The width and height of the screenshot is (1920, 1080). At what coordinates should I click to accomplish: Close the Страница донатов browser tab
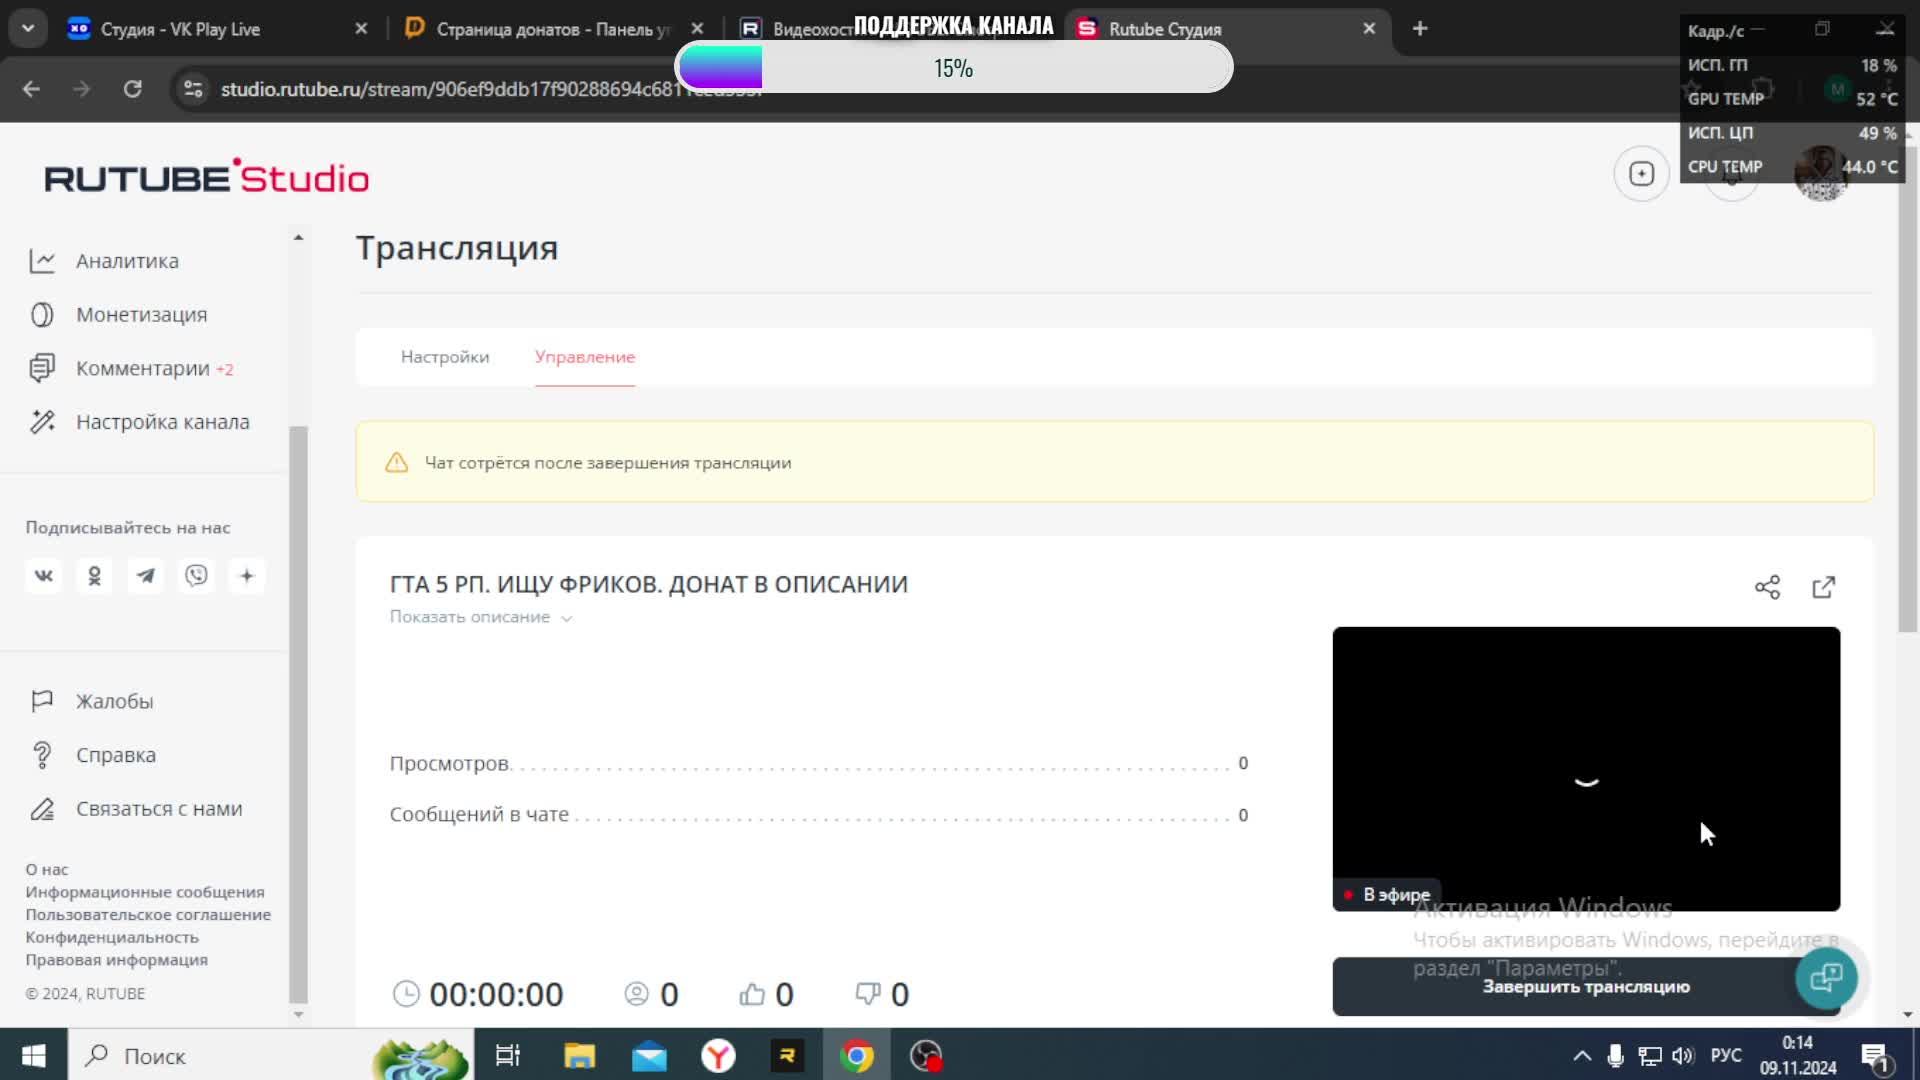(x=697, y=29)
